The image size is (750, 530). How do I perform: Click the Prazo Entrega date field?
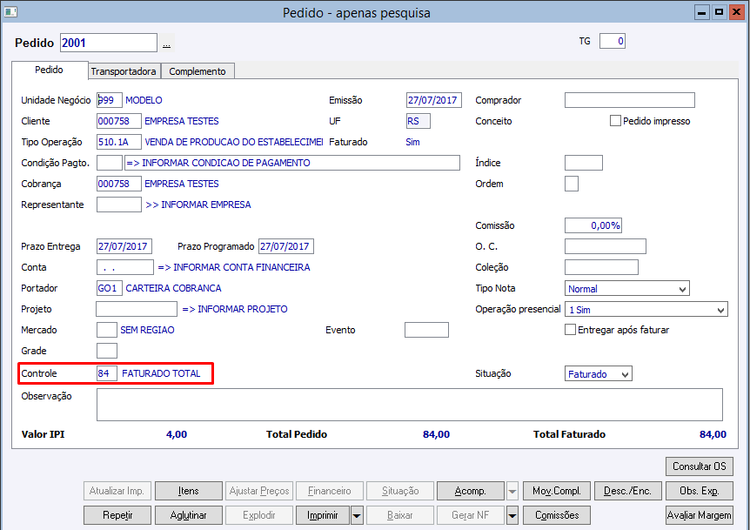click(x=124, y=246)
